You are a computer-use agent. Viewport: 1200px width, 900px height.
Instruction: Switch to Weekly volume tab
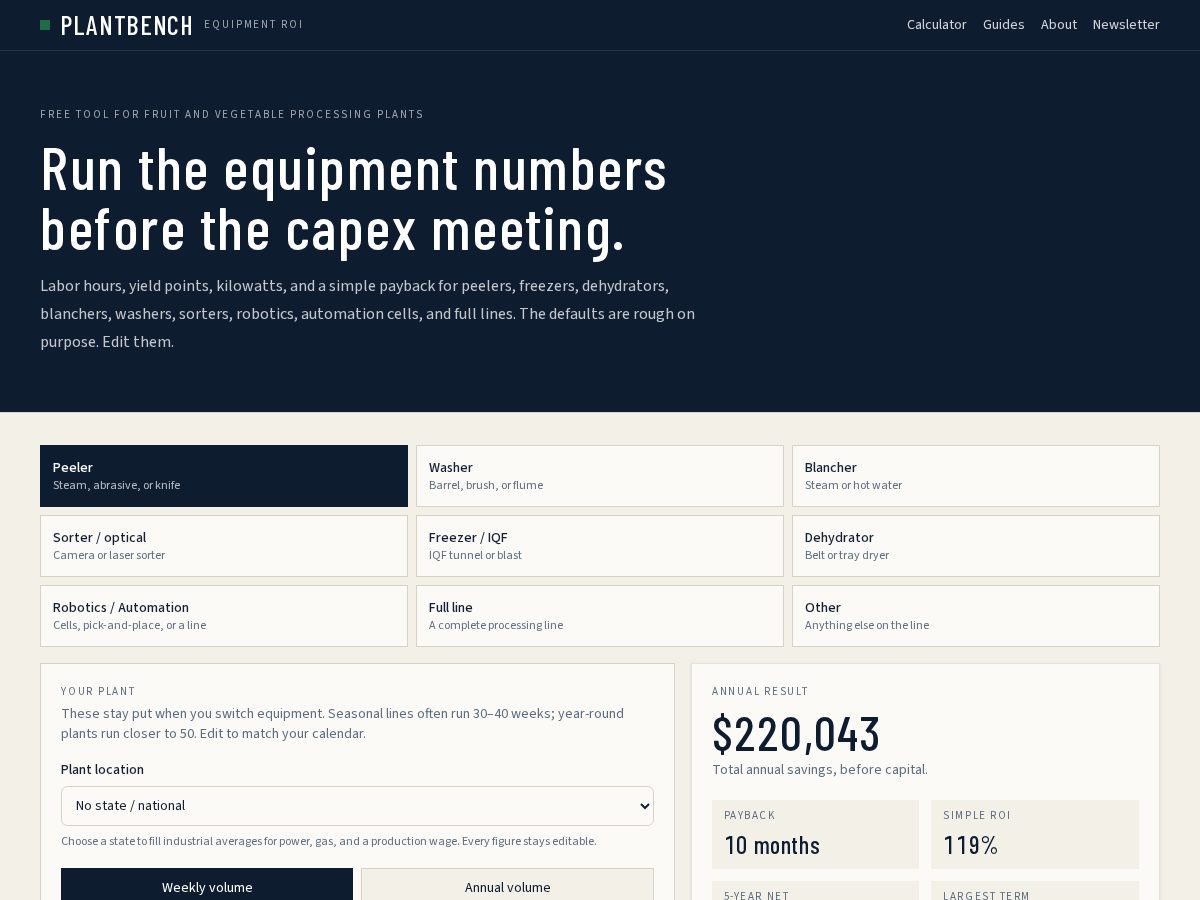(207, 887)
